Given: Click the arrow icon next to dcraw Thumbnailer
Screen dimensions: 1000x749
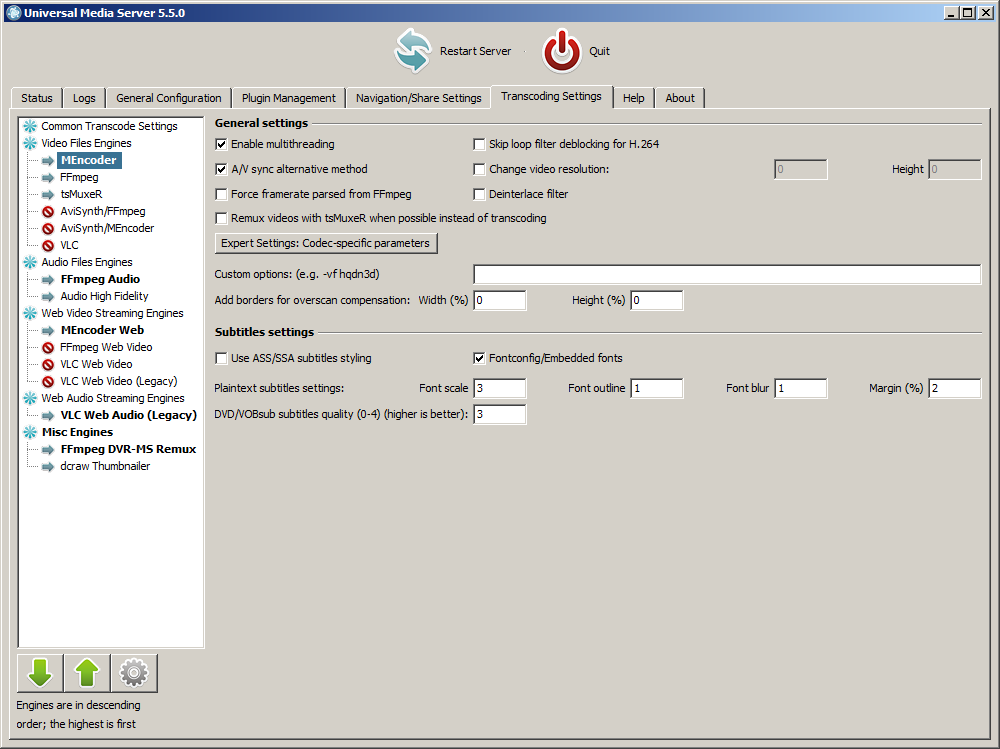Looking at the screenshot, I should tap(48, 466).
